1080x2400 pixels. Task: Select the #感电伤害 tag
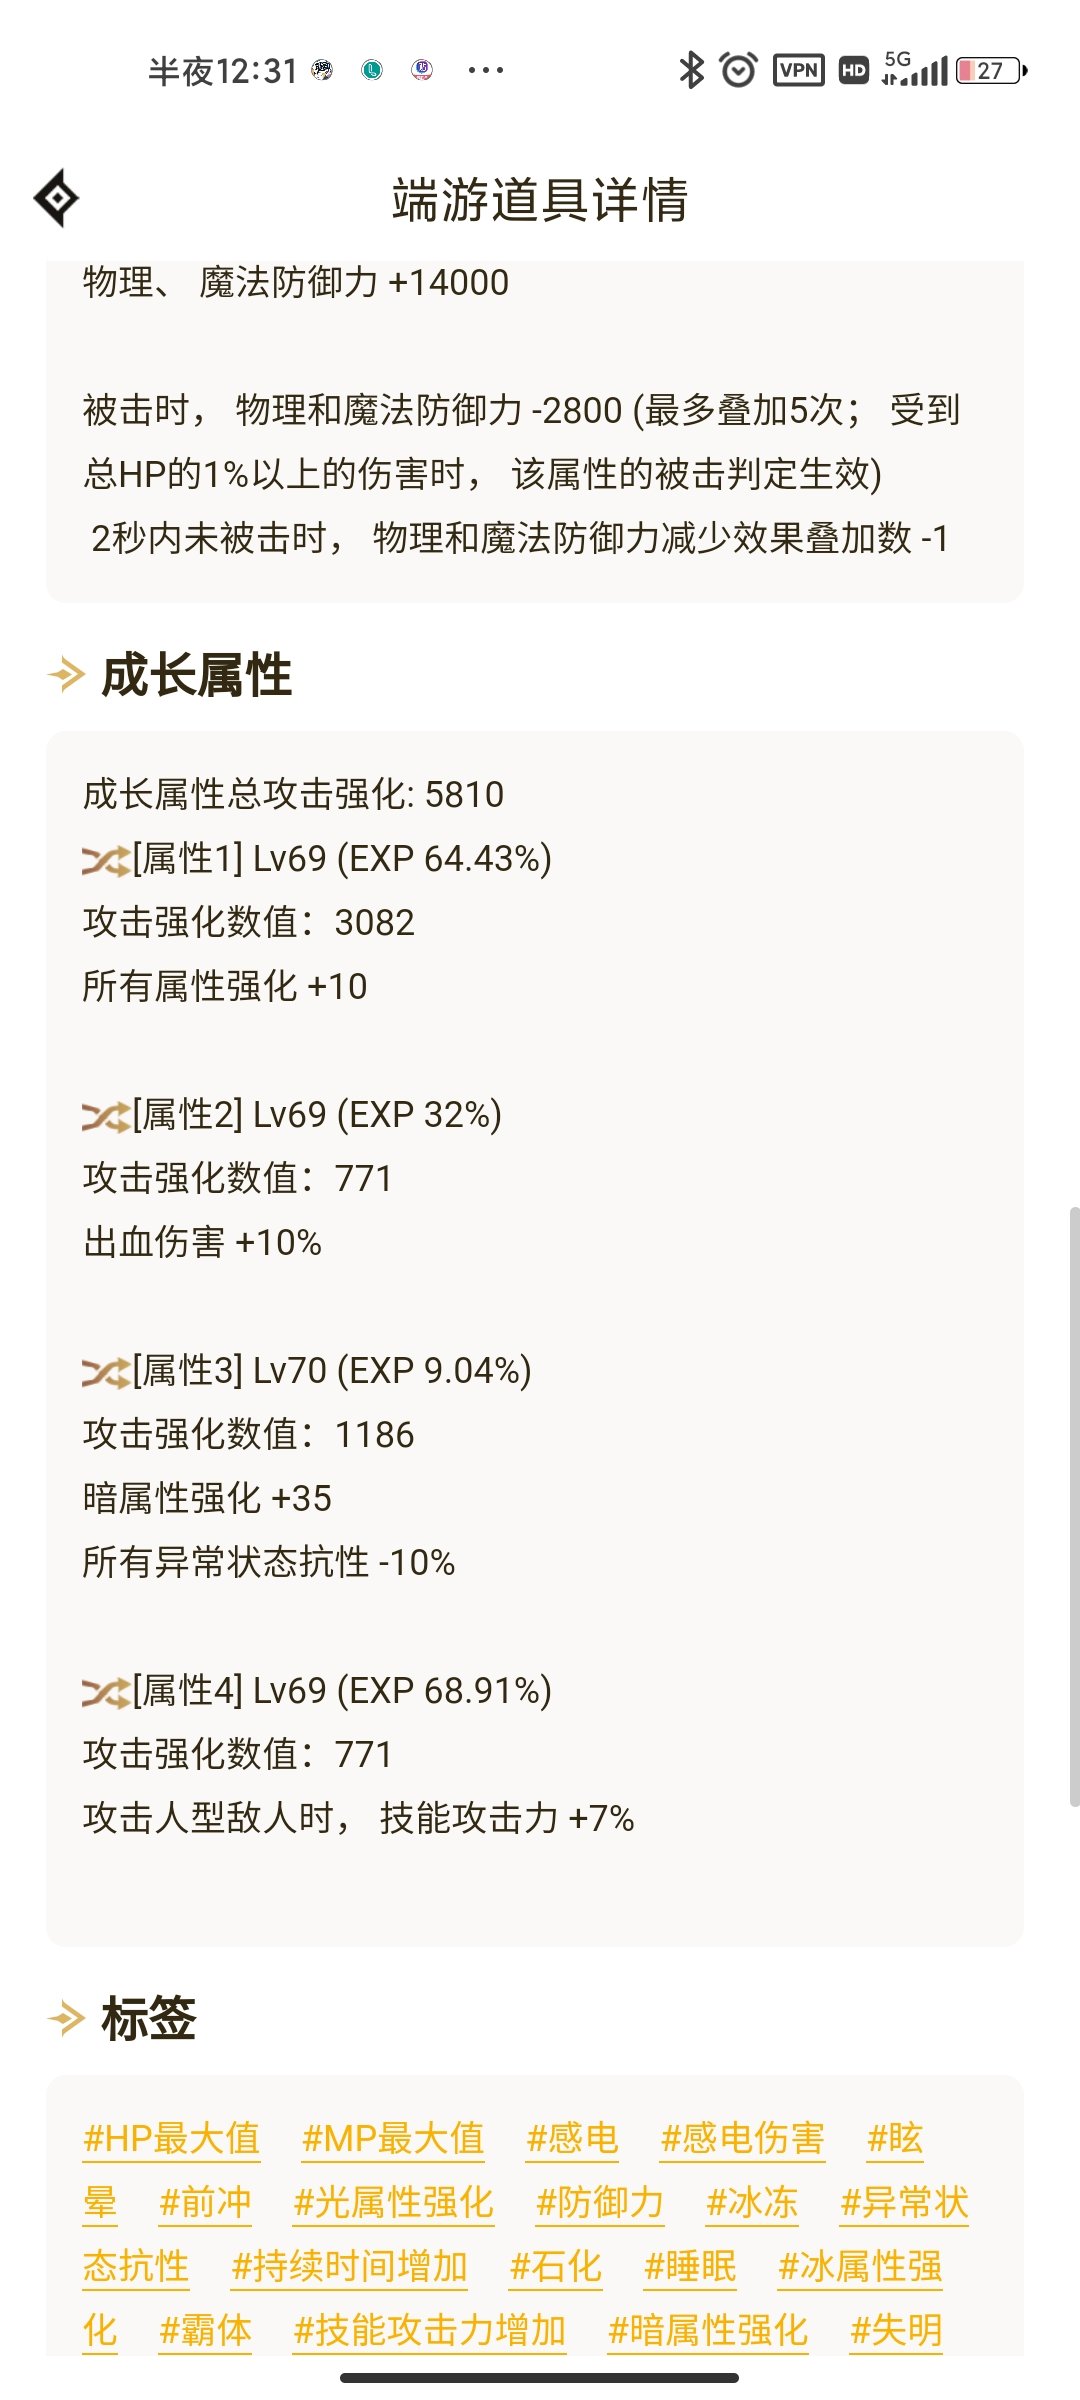point(742,2139)
